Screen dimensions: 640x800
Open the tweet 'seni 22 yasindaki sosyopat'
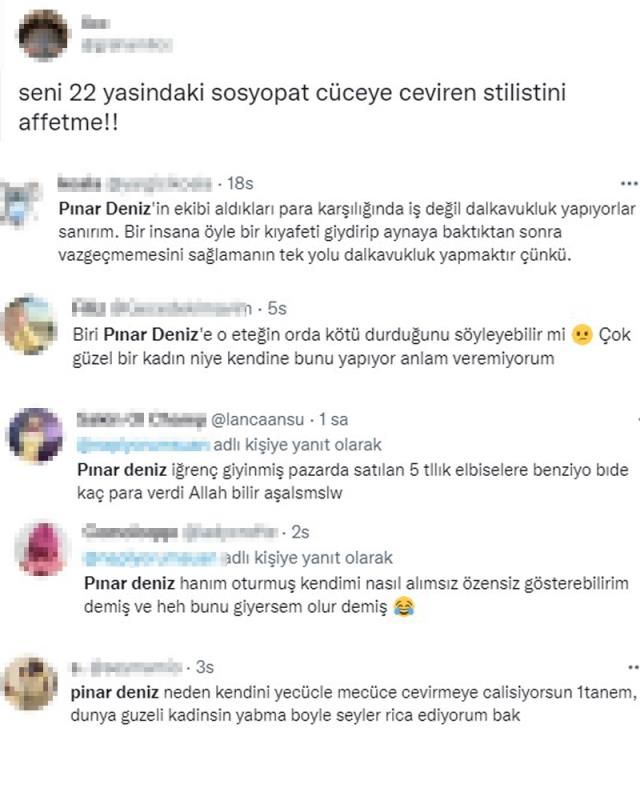pos(292,107)
